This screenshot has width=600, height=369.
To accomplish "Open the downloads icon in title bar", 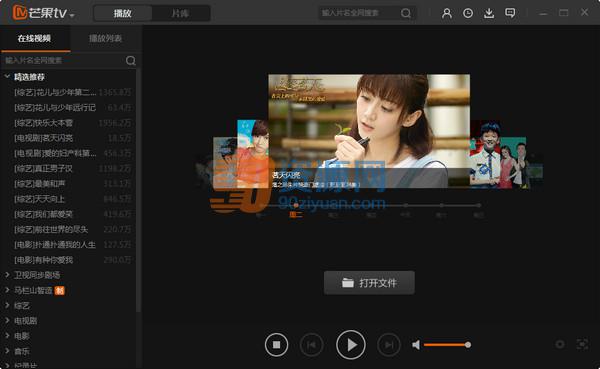I will coord(489,13).
